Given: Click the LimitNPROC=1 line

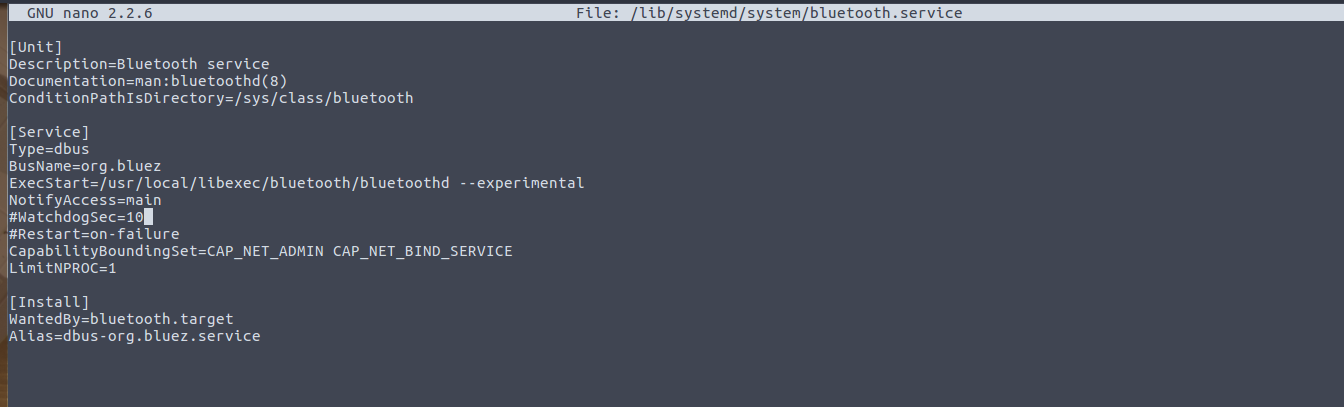Looking at the screenshot, I should click(x=63, y=268).
